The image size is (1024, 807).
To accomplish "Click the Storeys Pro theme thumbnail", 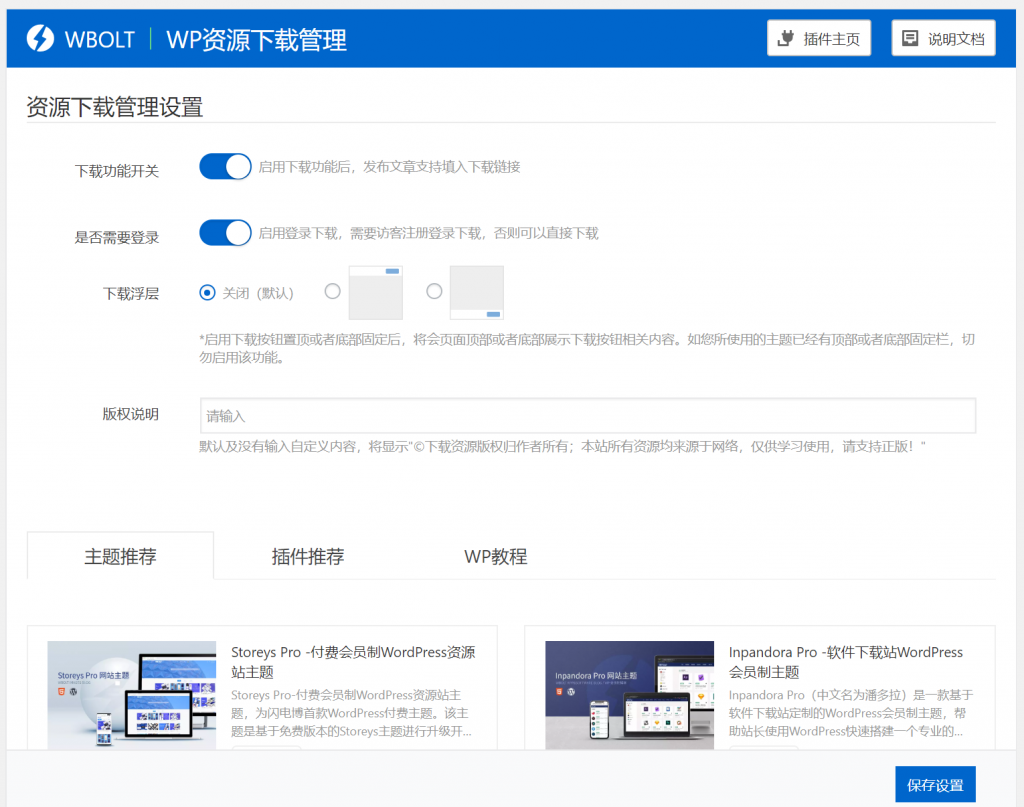I will 132,695.
